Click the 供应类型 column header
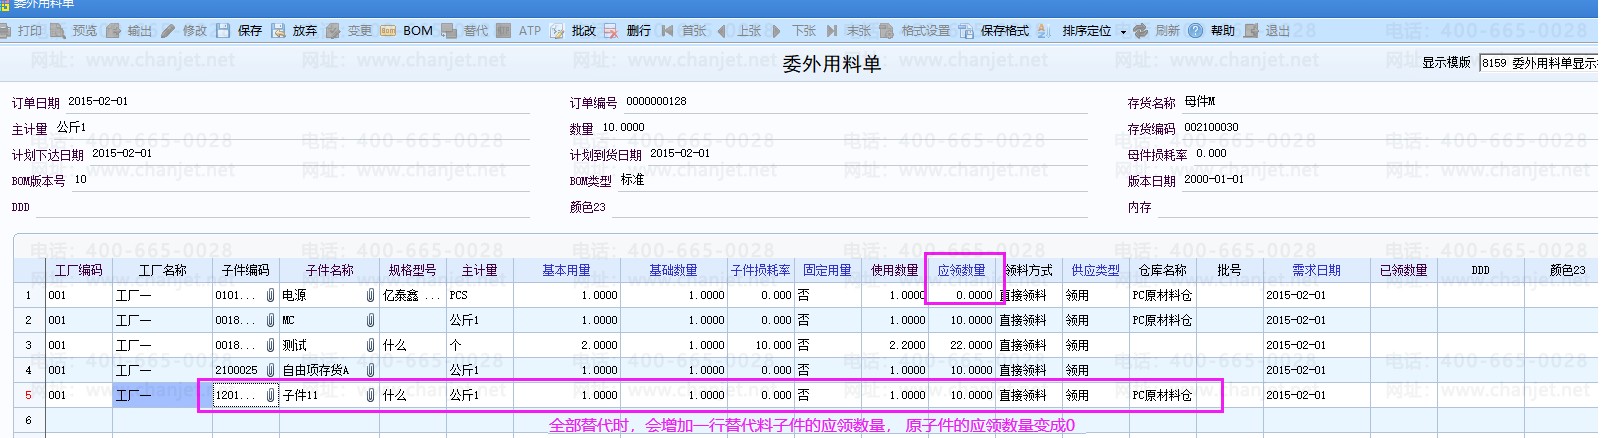 pos(1095,270)
